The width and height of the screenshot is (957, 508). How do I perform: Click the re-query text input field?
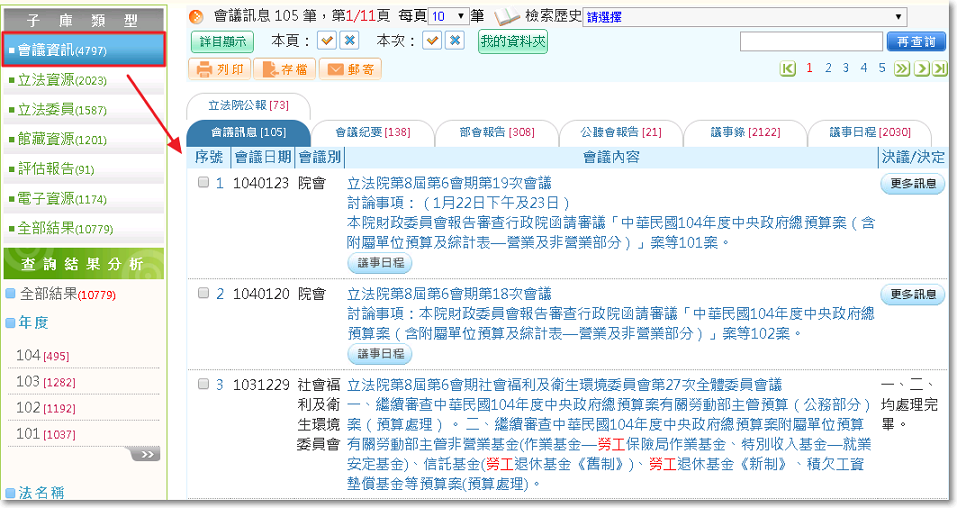[x=810, y=41]
